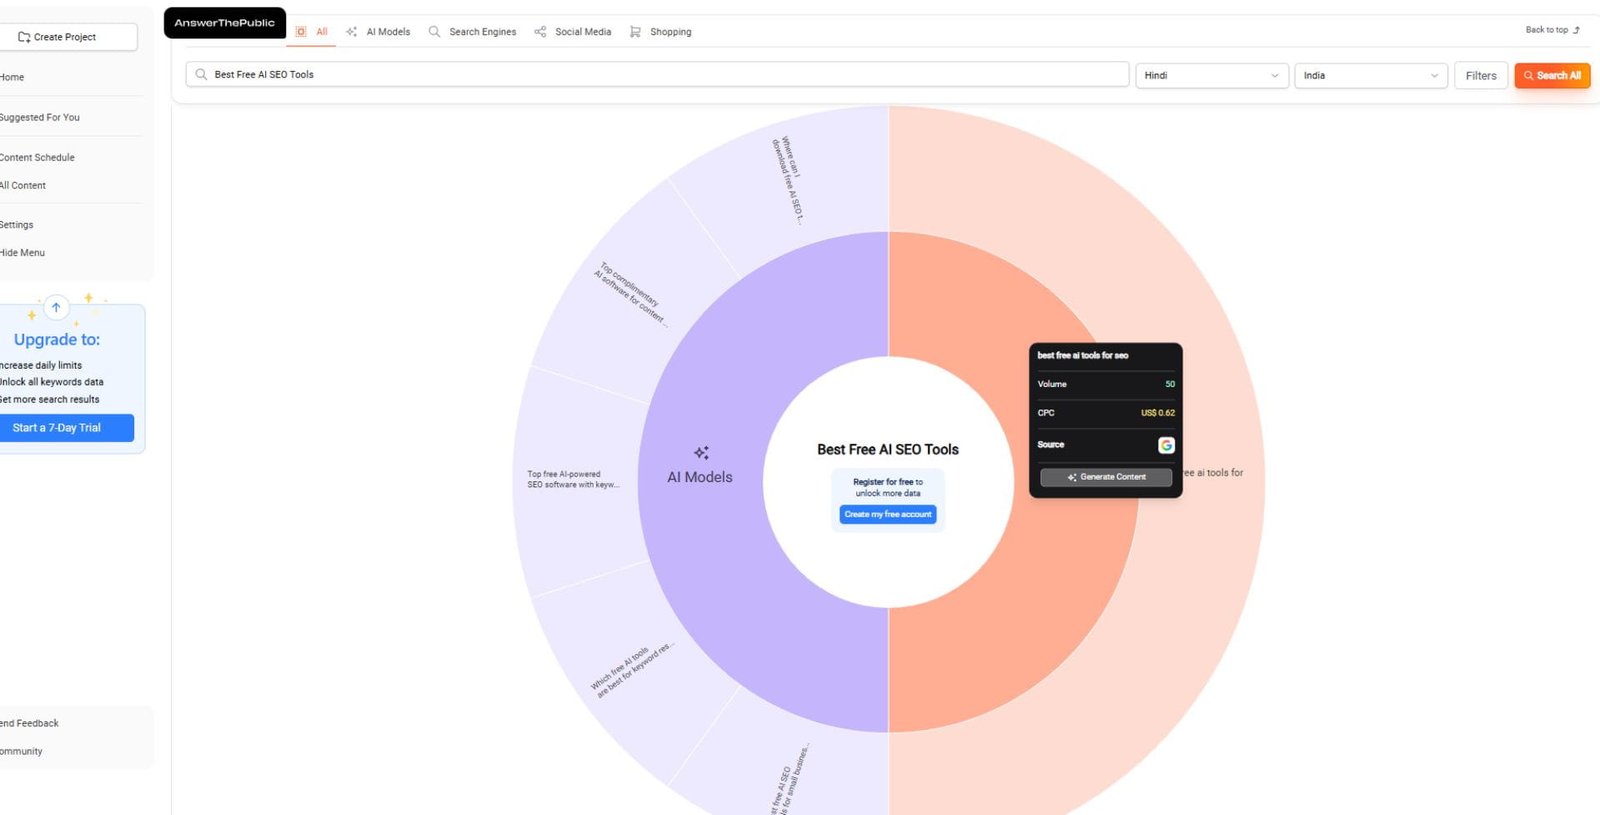
Task: Open the India country dropdown
Action: 1371,75
